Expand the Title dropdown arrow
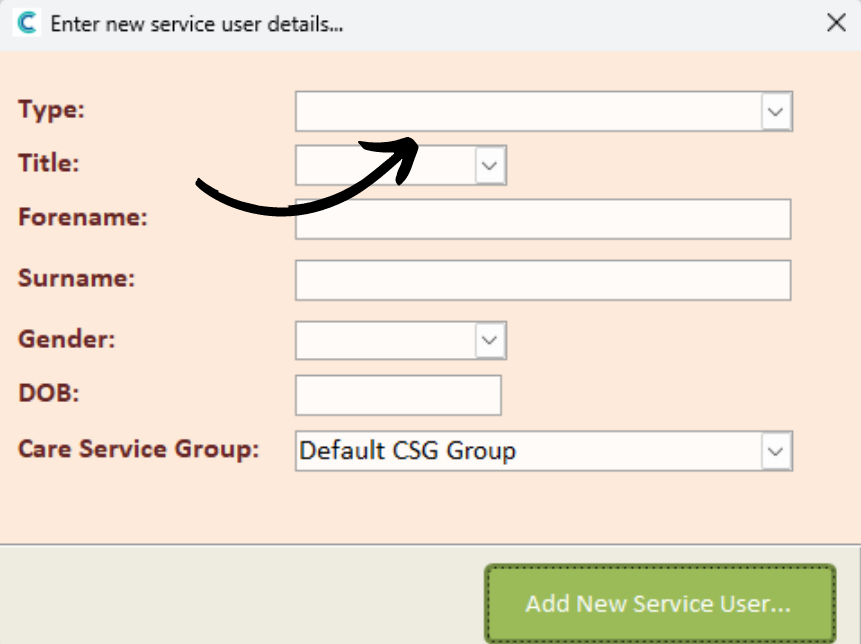 pos(490,165)
